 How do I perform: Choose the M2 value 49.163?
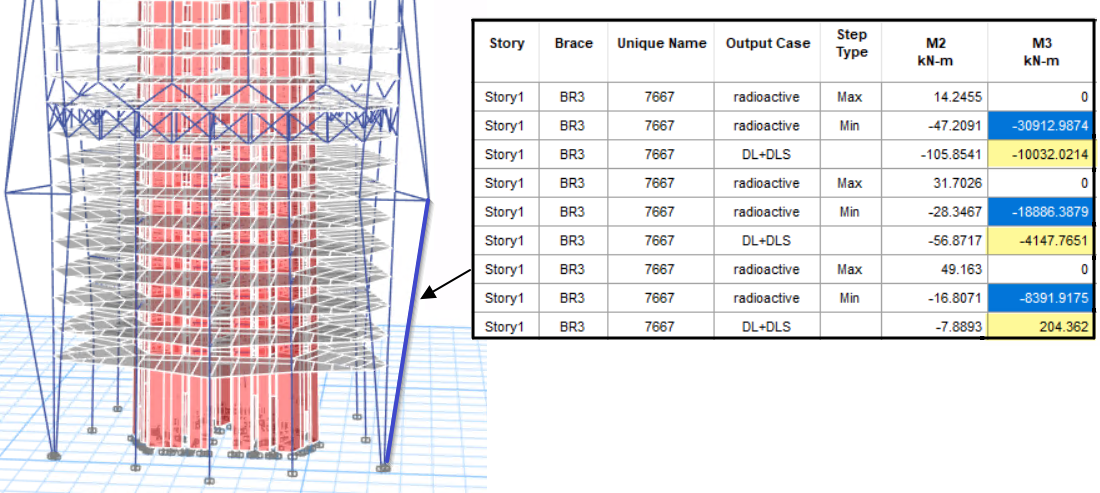coord(937,269)
